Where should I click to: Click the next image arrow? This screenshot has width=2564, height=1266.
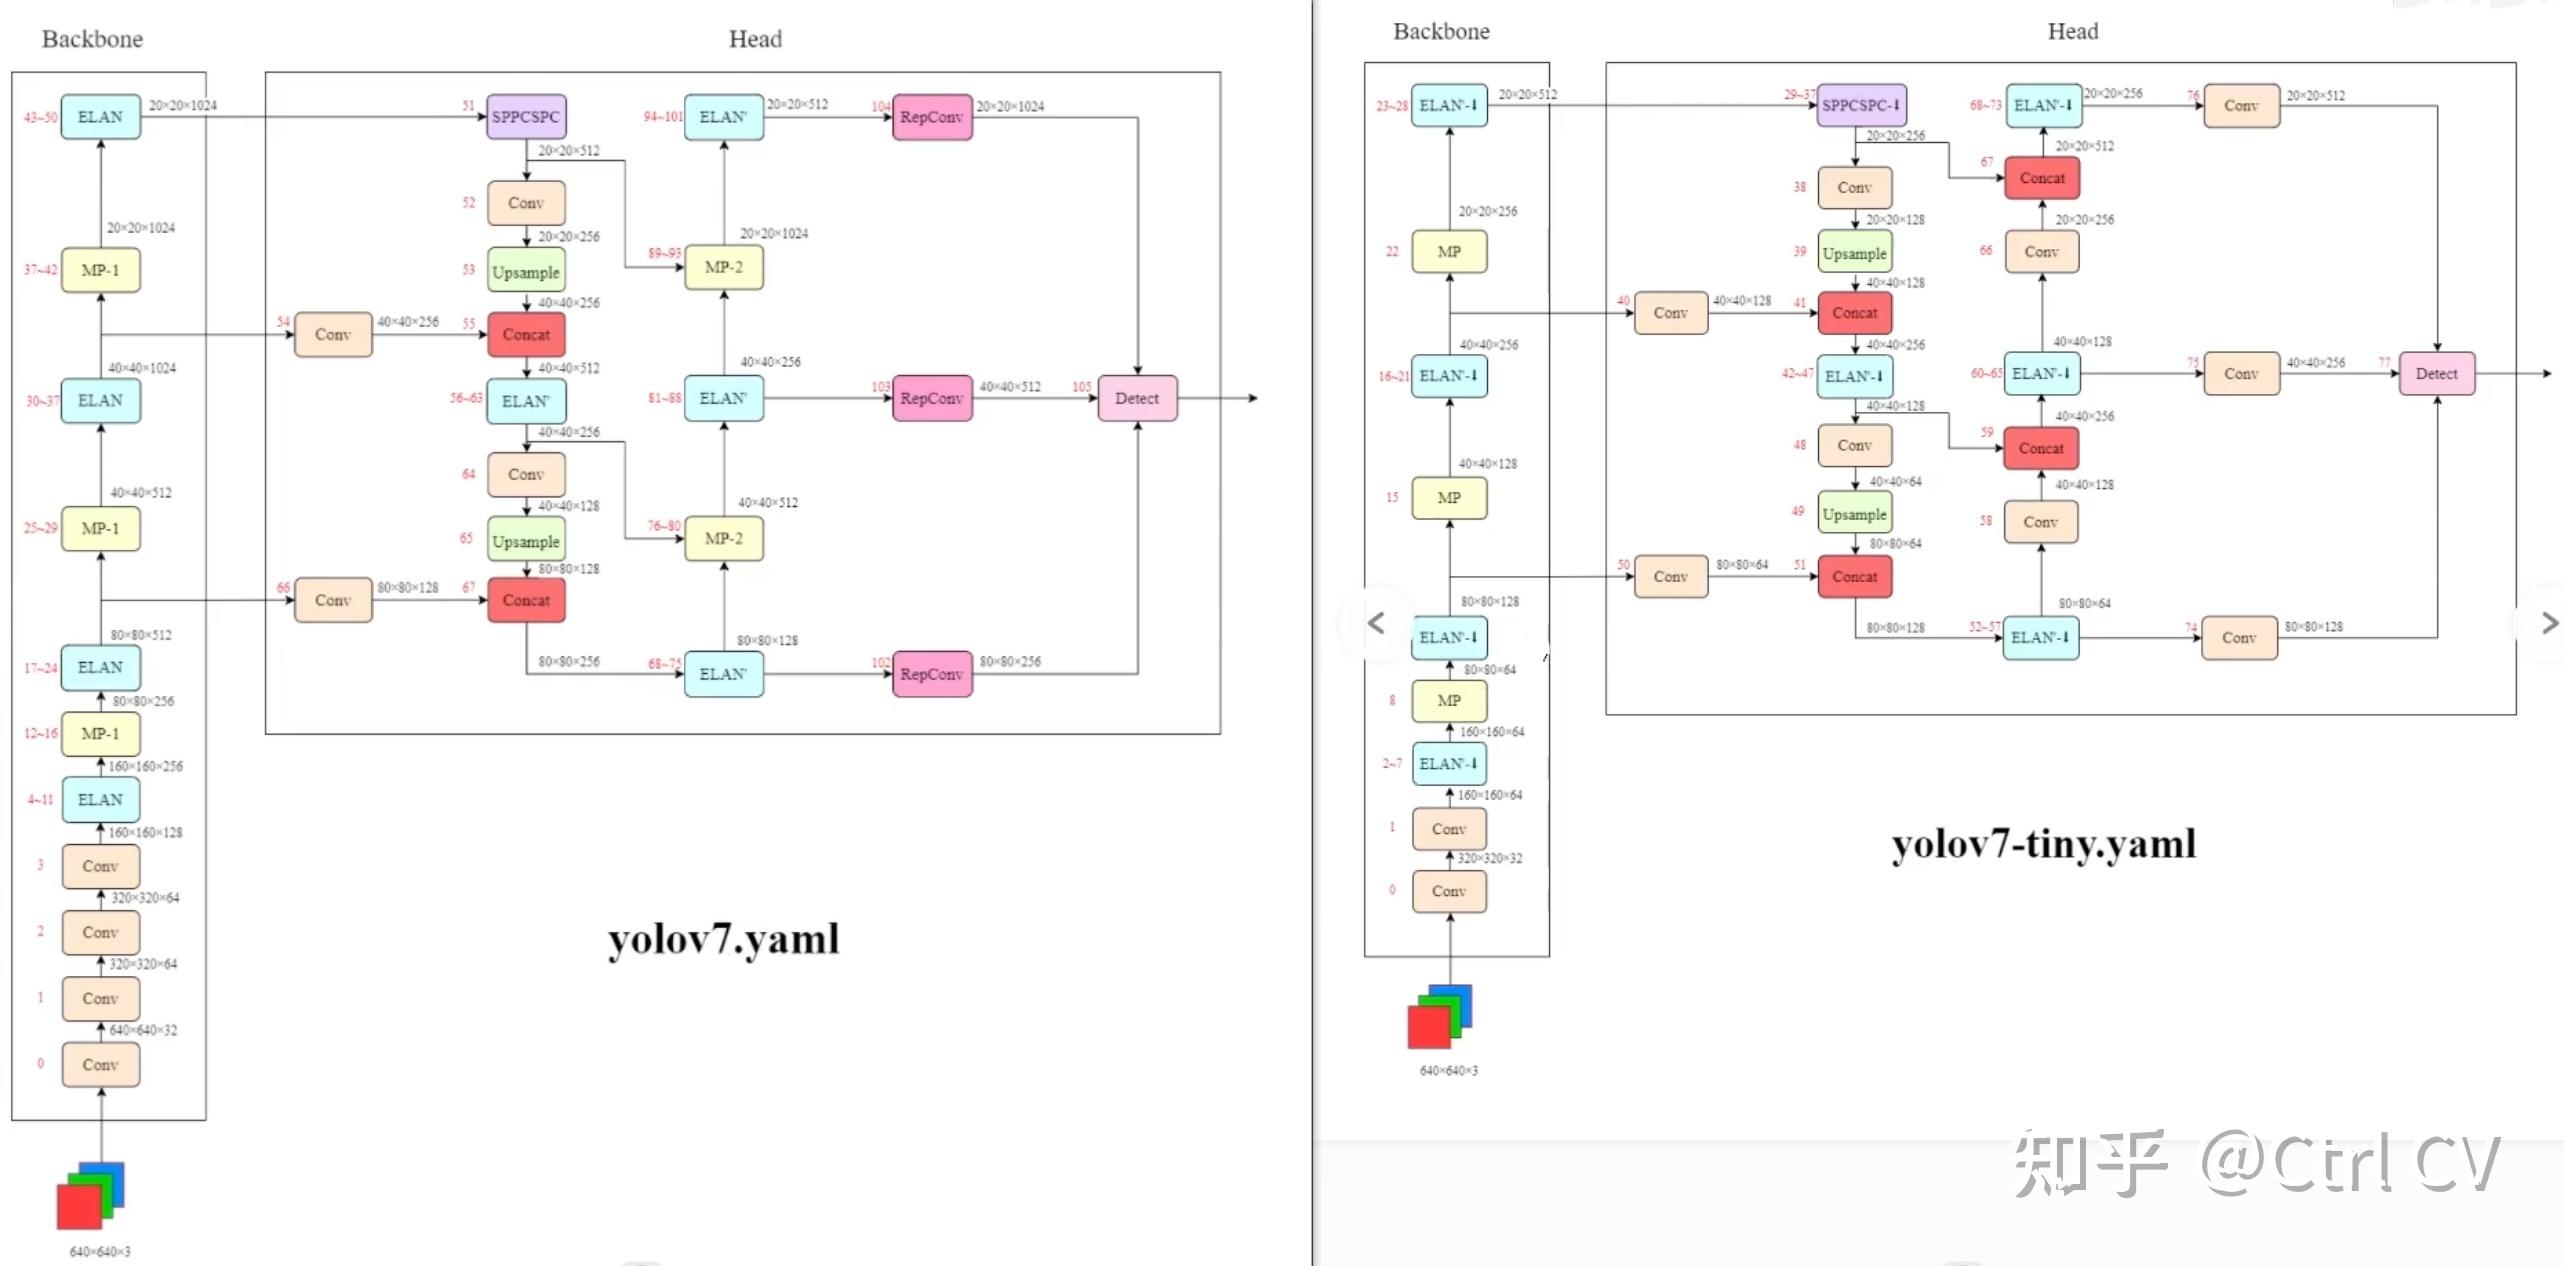pyautogui.click(x=2549, y=623)
